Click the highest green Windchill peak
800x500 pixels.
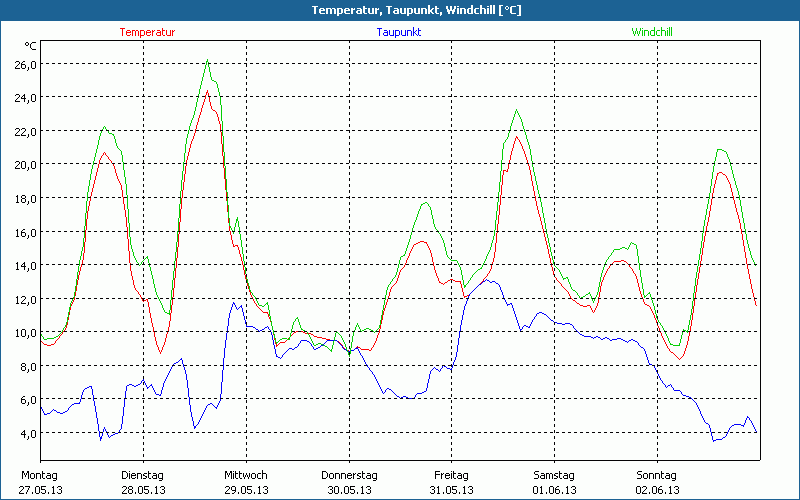tap(207, 61)
